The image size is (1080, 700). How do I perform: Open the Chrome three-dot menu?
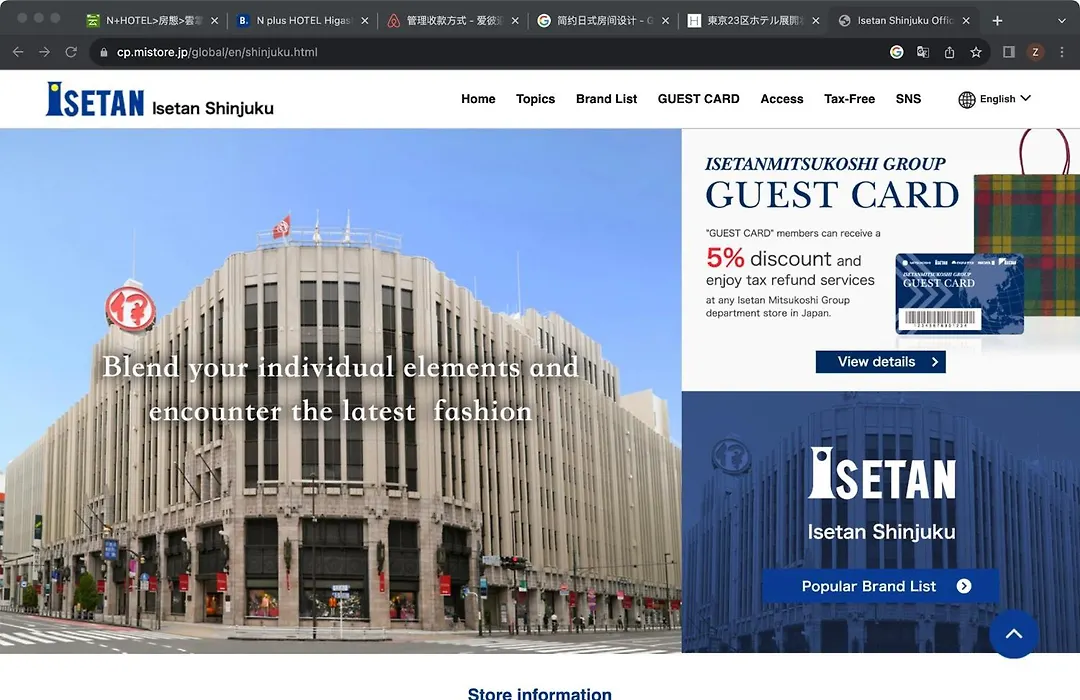(x=1061, y=52)
